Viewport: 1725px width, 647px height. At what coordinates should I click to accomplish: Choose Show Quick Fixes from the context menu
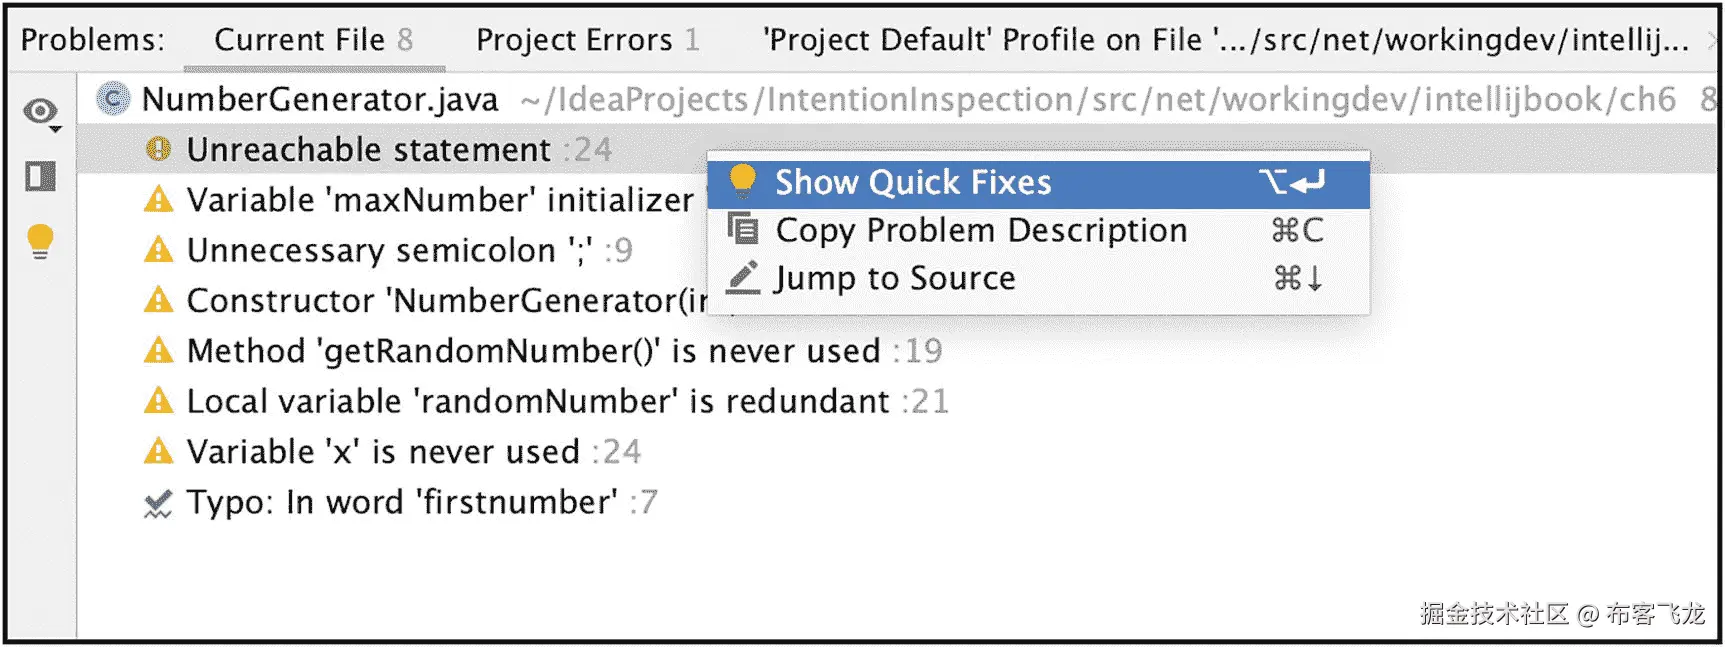click(x=913, y=183)
